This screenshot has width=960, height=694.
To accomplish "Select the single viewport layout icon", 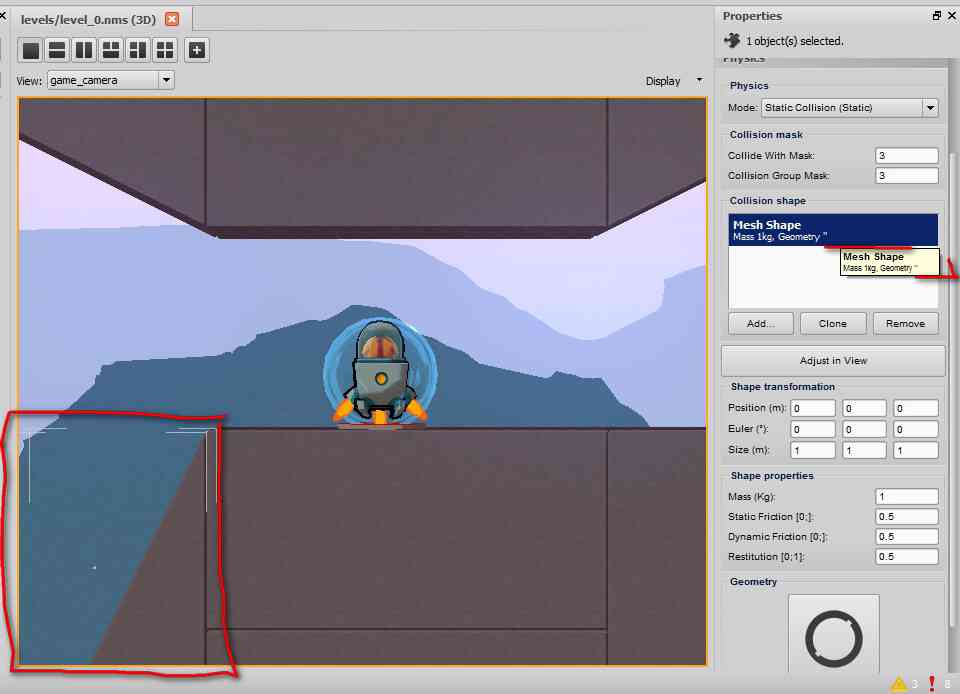I will pyautogui.click(x=31, y=50).
